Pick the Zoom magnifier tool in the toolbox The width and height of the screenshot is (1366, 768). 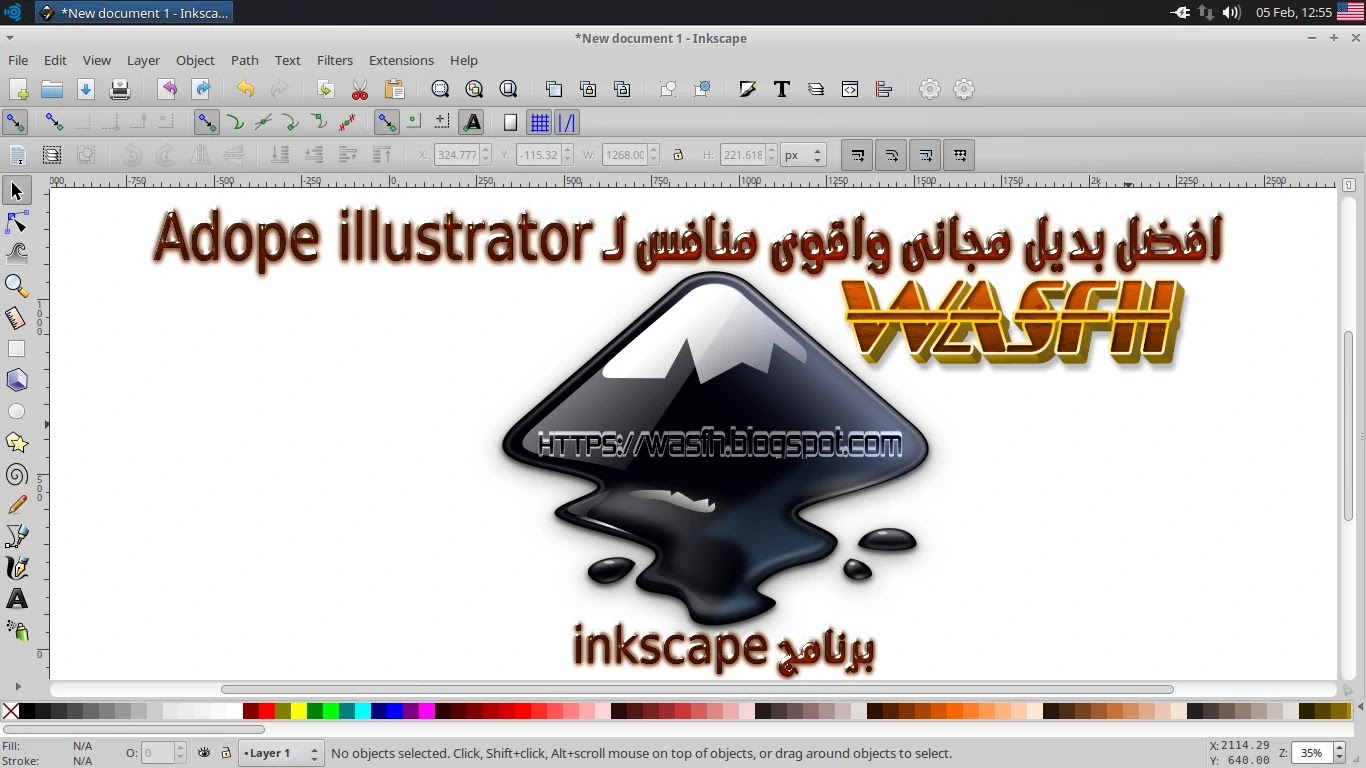coord(16,285)
